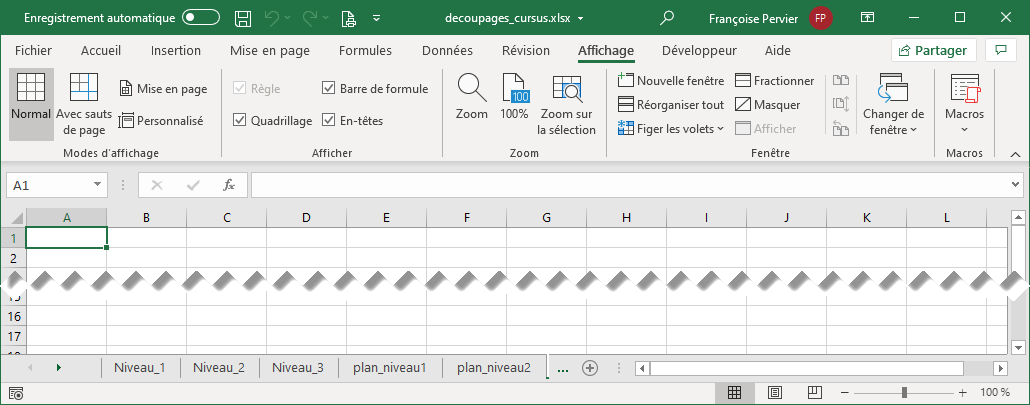The width and height of the screenshot is (1030, 405).
Task: Expand the Macros dropdown
Action: click(x=964, y=105)
